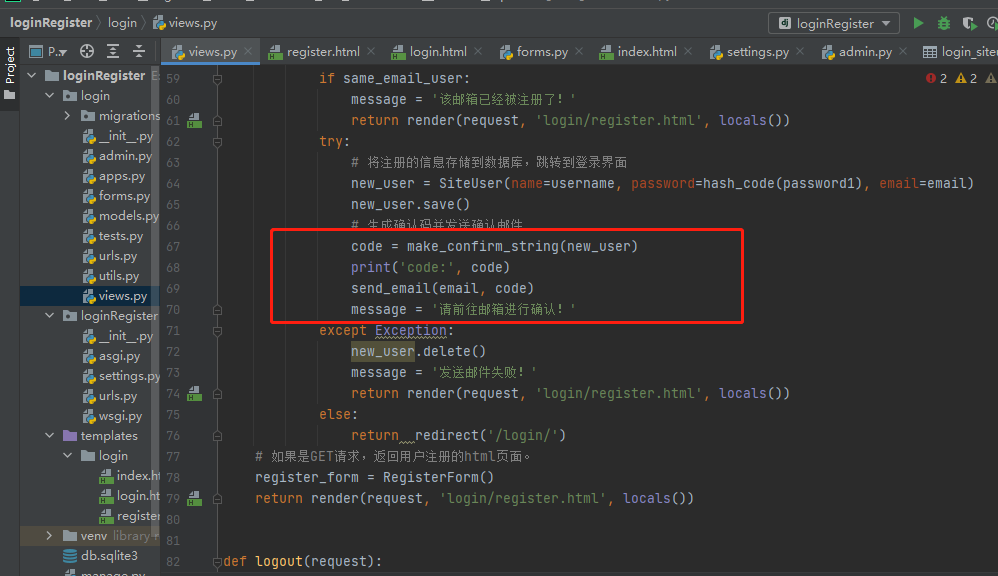Run the loginRegister configuration
Image resolution: width=998 pixels, height=576 pixels.
[918, 24]
